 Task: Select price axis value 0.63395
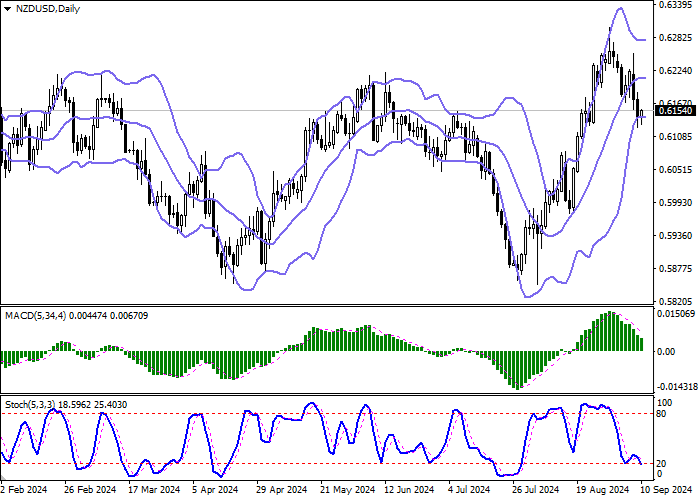[676, 5]
